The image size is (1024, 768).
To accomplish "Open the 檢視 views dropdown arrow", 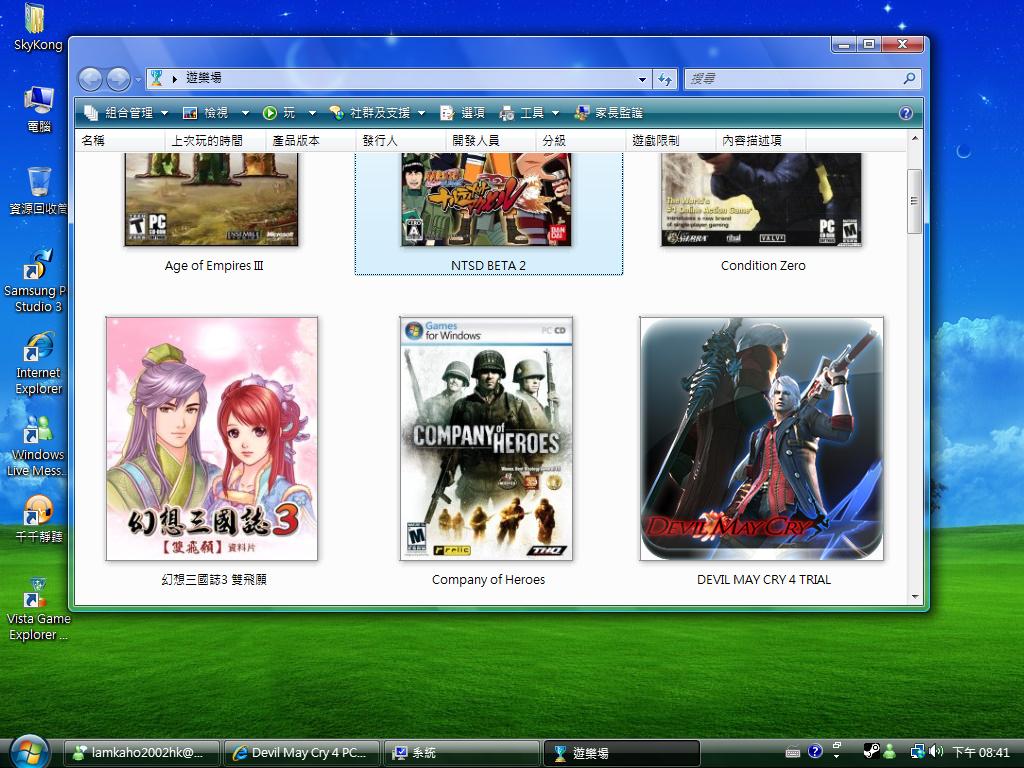I will pos(243,113).
